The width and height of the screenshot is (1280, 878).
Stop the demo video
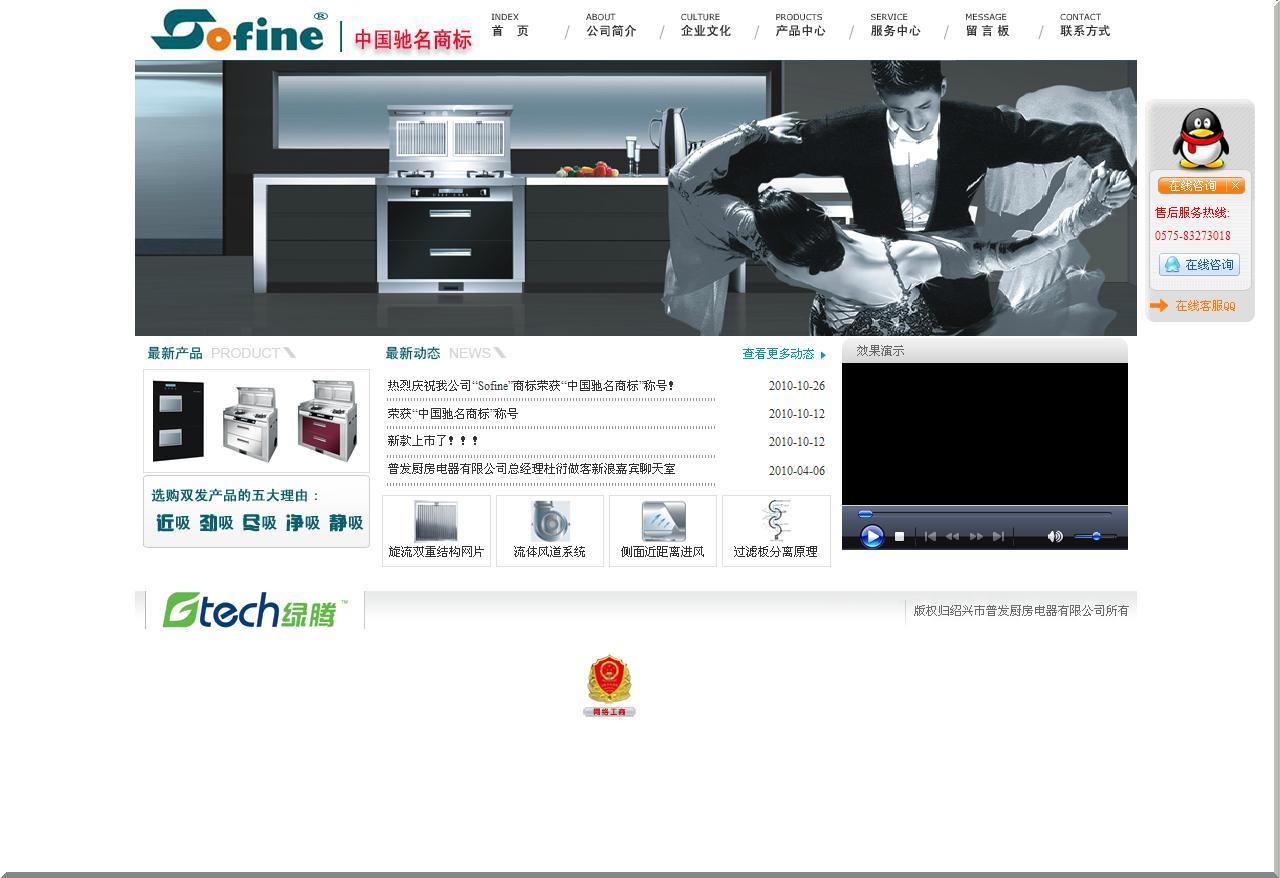tap(899, 537)
